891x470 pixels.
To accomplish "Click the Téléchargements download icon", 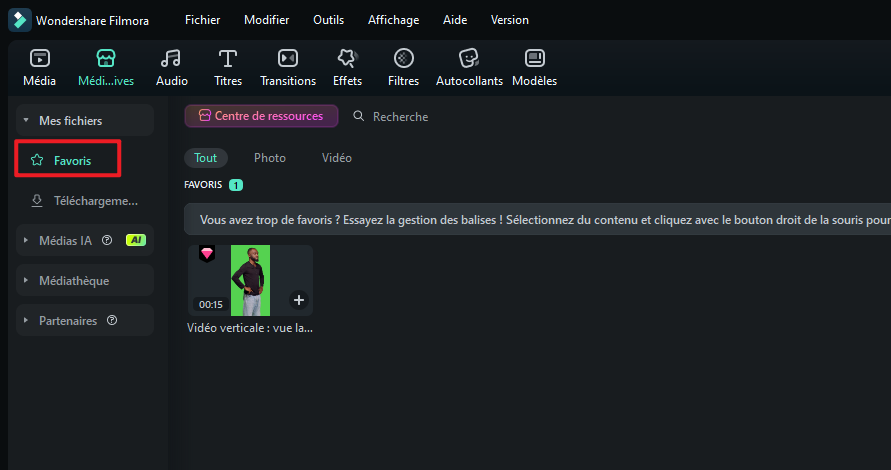I will 37,201.
